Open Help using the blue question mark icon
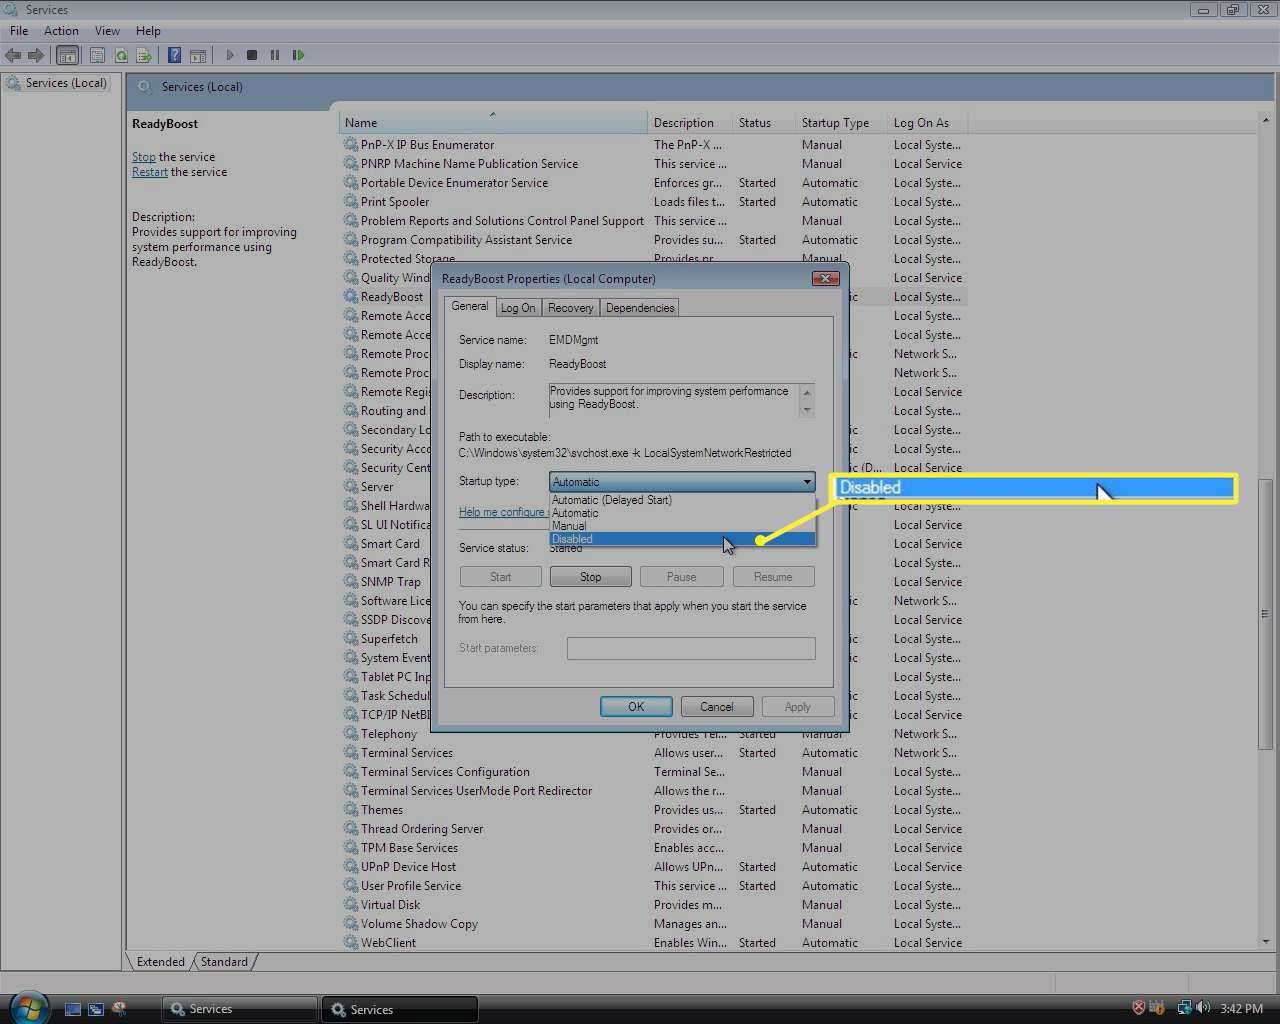This screenshot has height=1024, width=1280. pyautogui.click(x=174, y=55)
